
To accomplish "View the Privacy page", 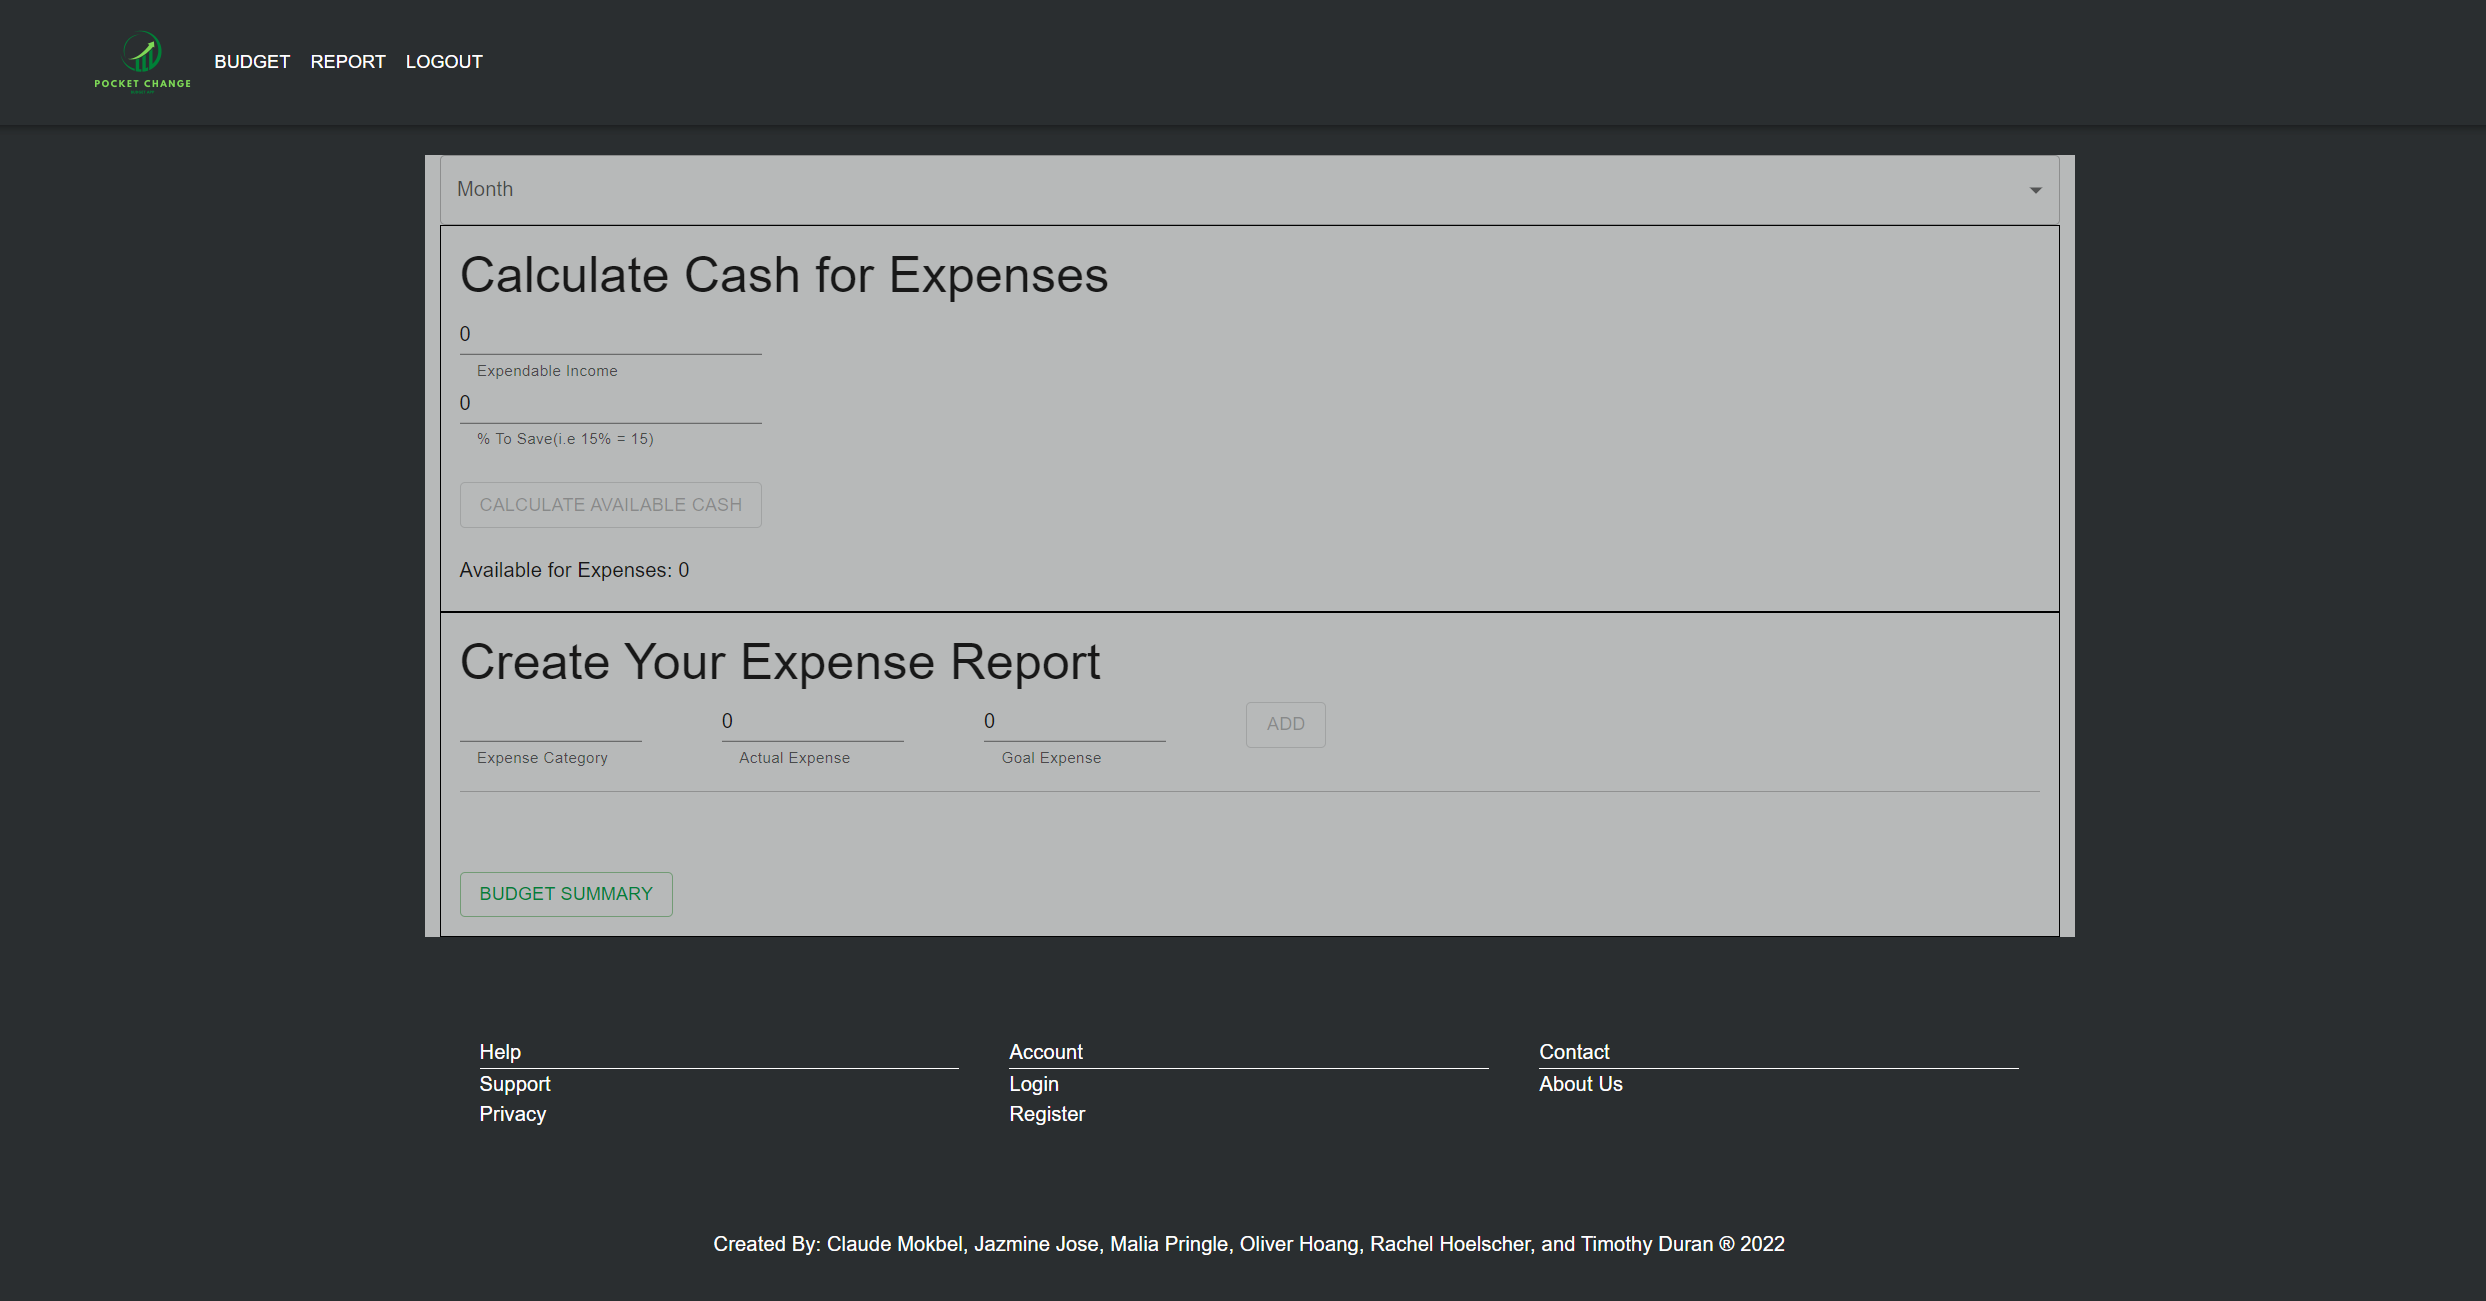I will (x=512, y=1113).
